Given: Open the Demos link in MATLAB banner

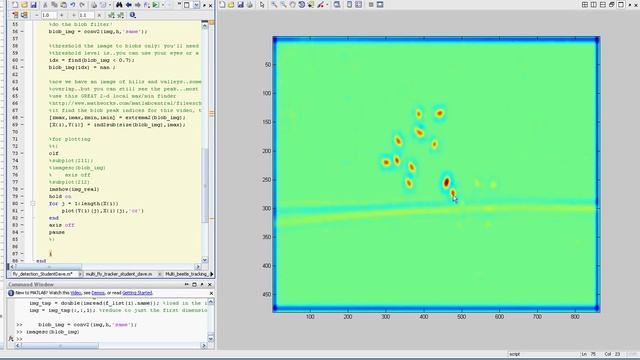Looking at the screenshot, I should click(98, 293).
